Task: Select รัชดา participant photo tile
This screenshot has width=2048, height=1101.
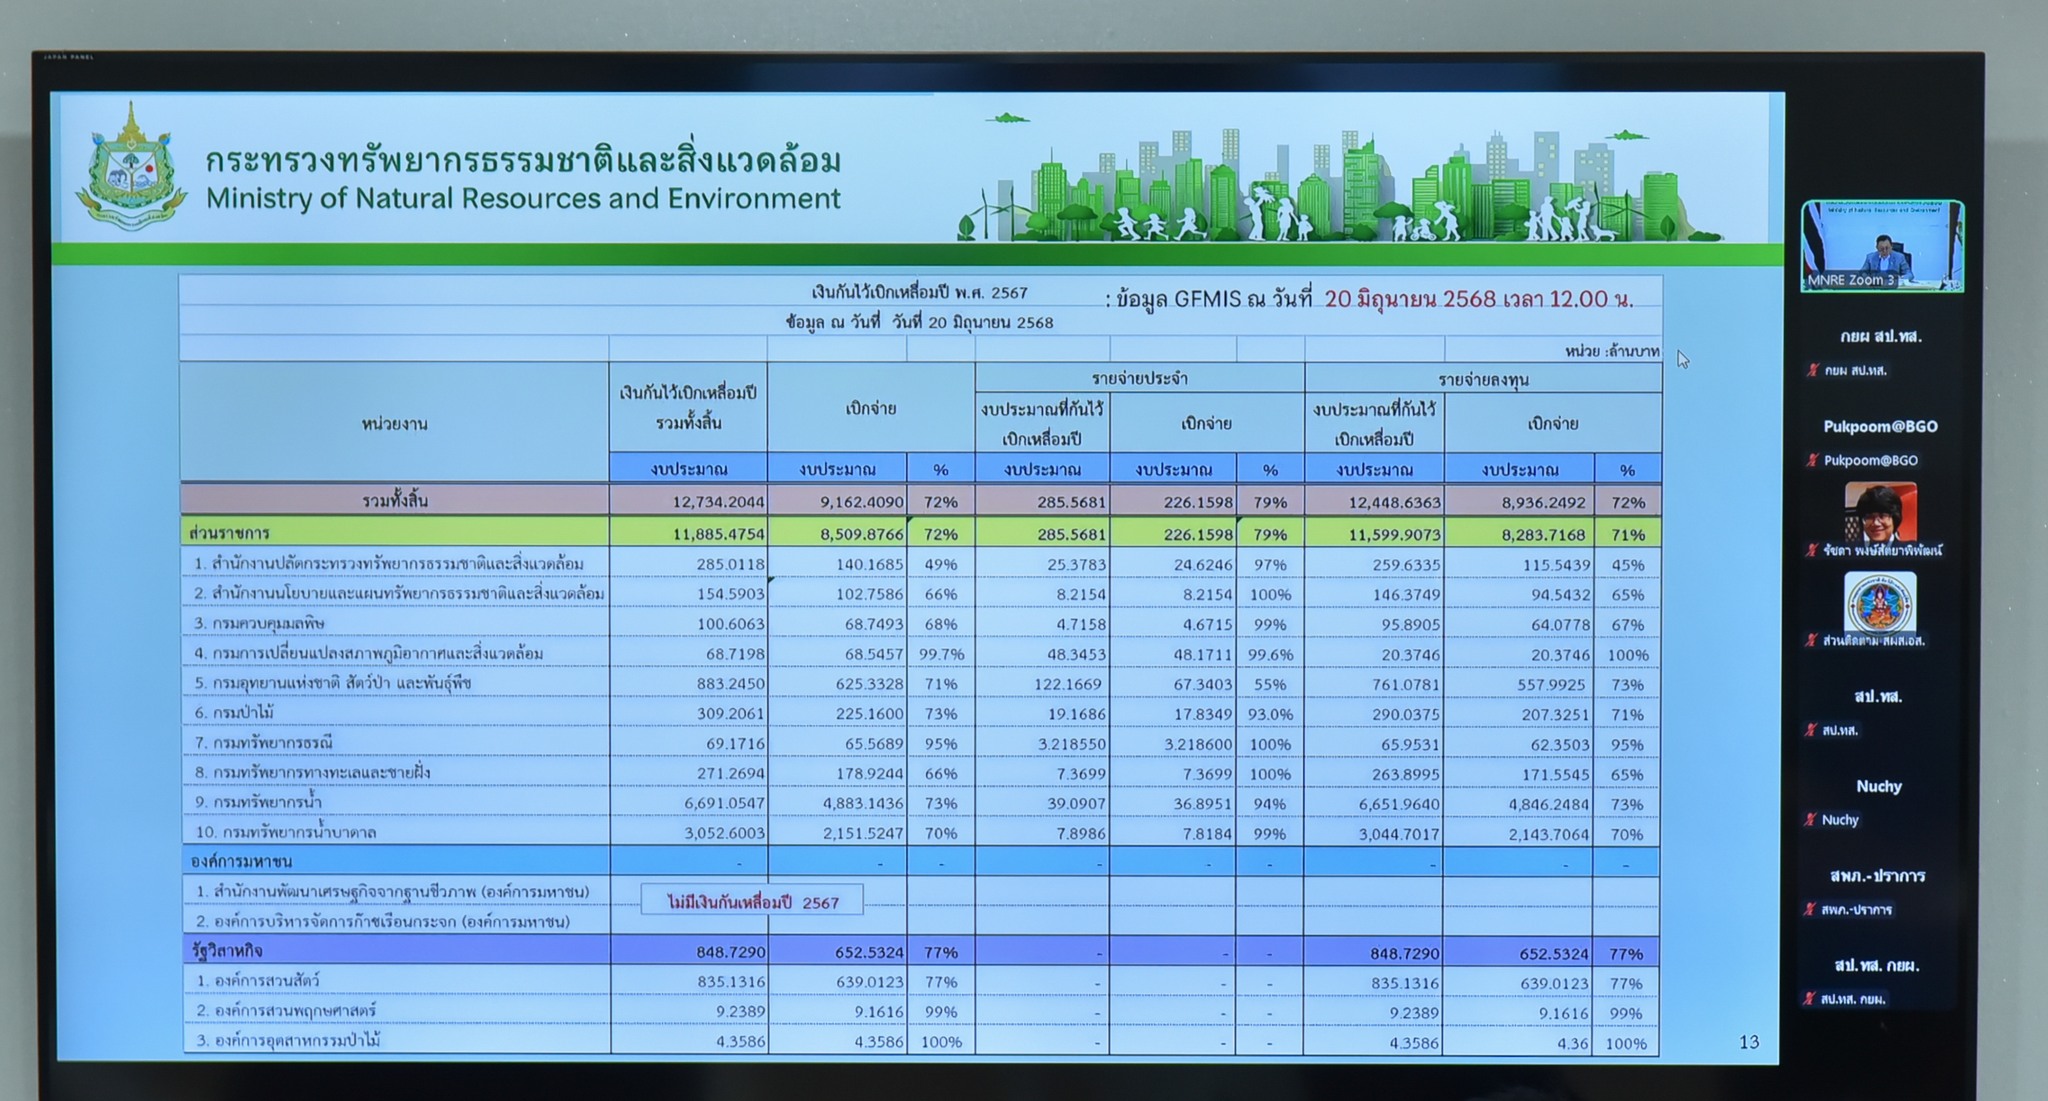Action: tap(1881, 512)
